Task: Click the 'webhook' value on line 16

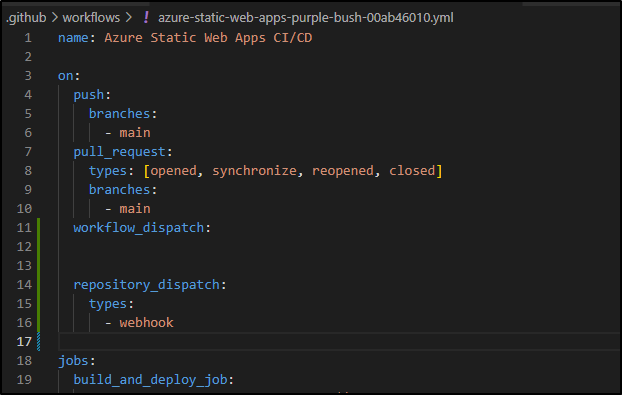Action: coord(146,323)
